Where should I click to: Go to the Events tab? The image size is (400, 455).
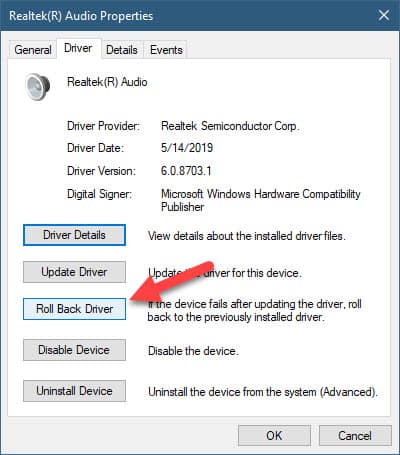pyautogui.click(x=166, y=50)
